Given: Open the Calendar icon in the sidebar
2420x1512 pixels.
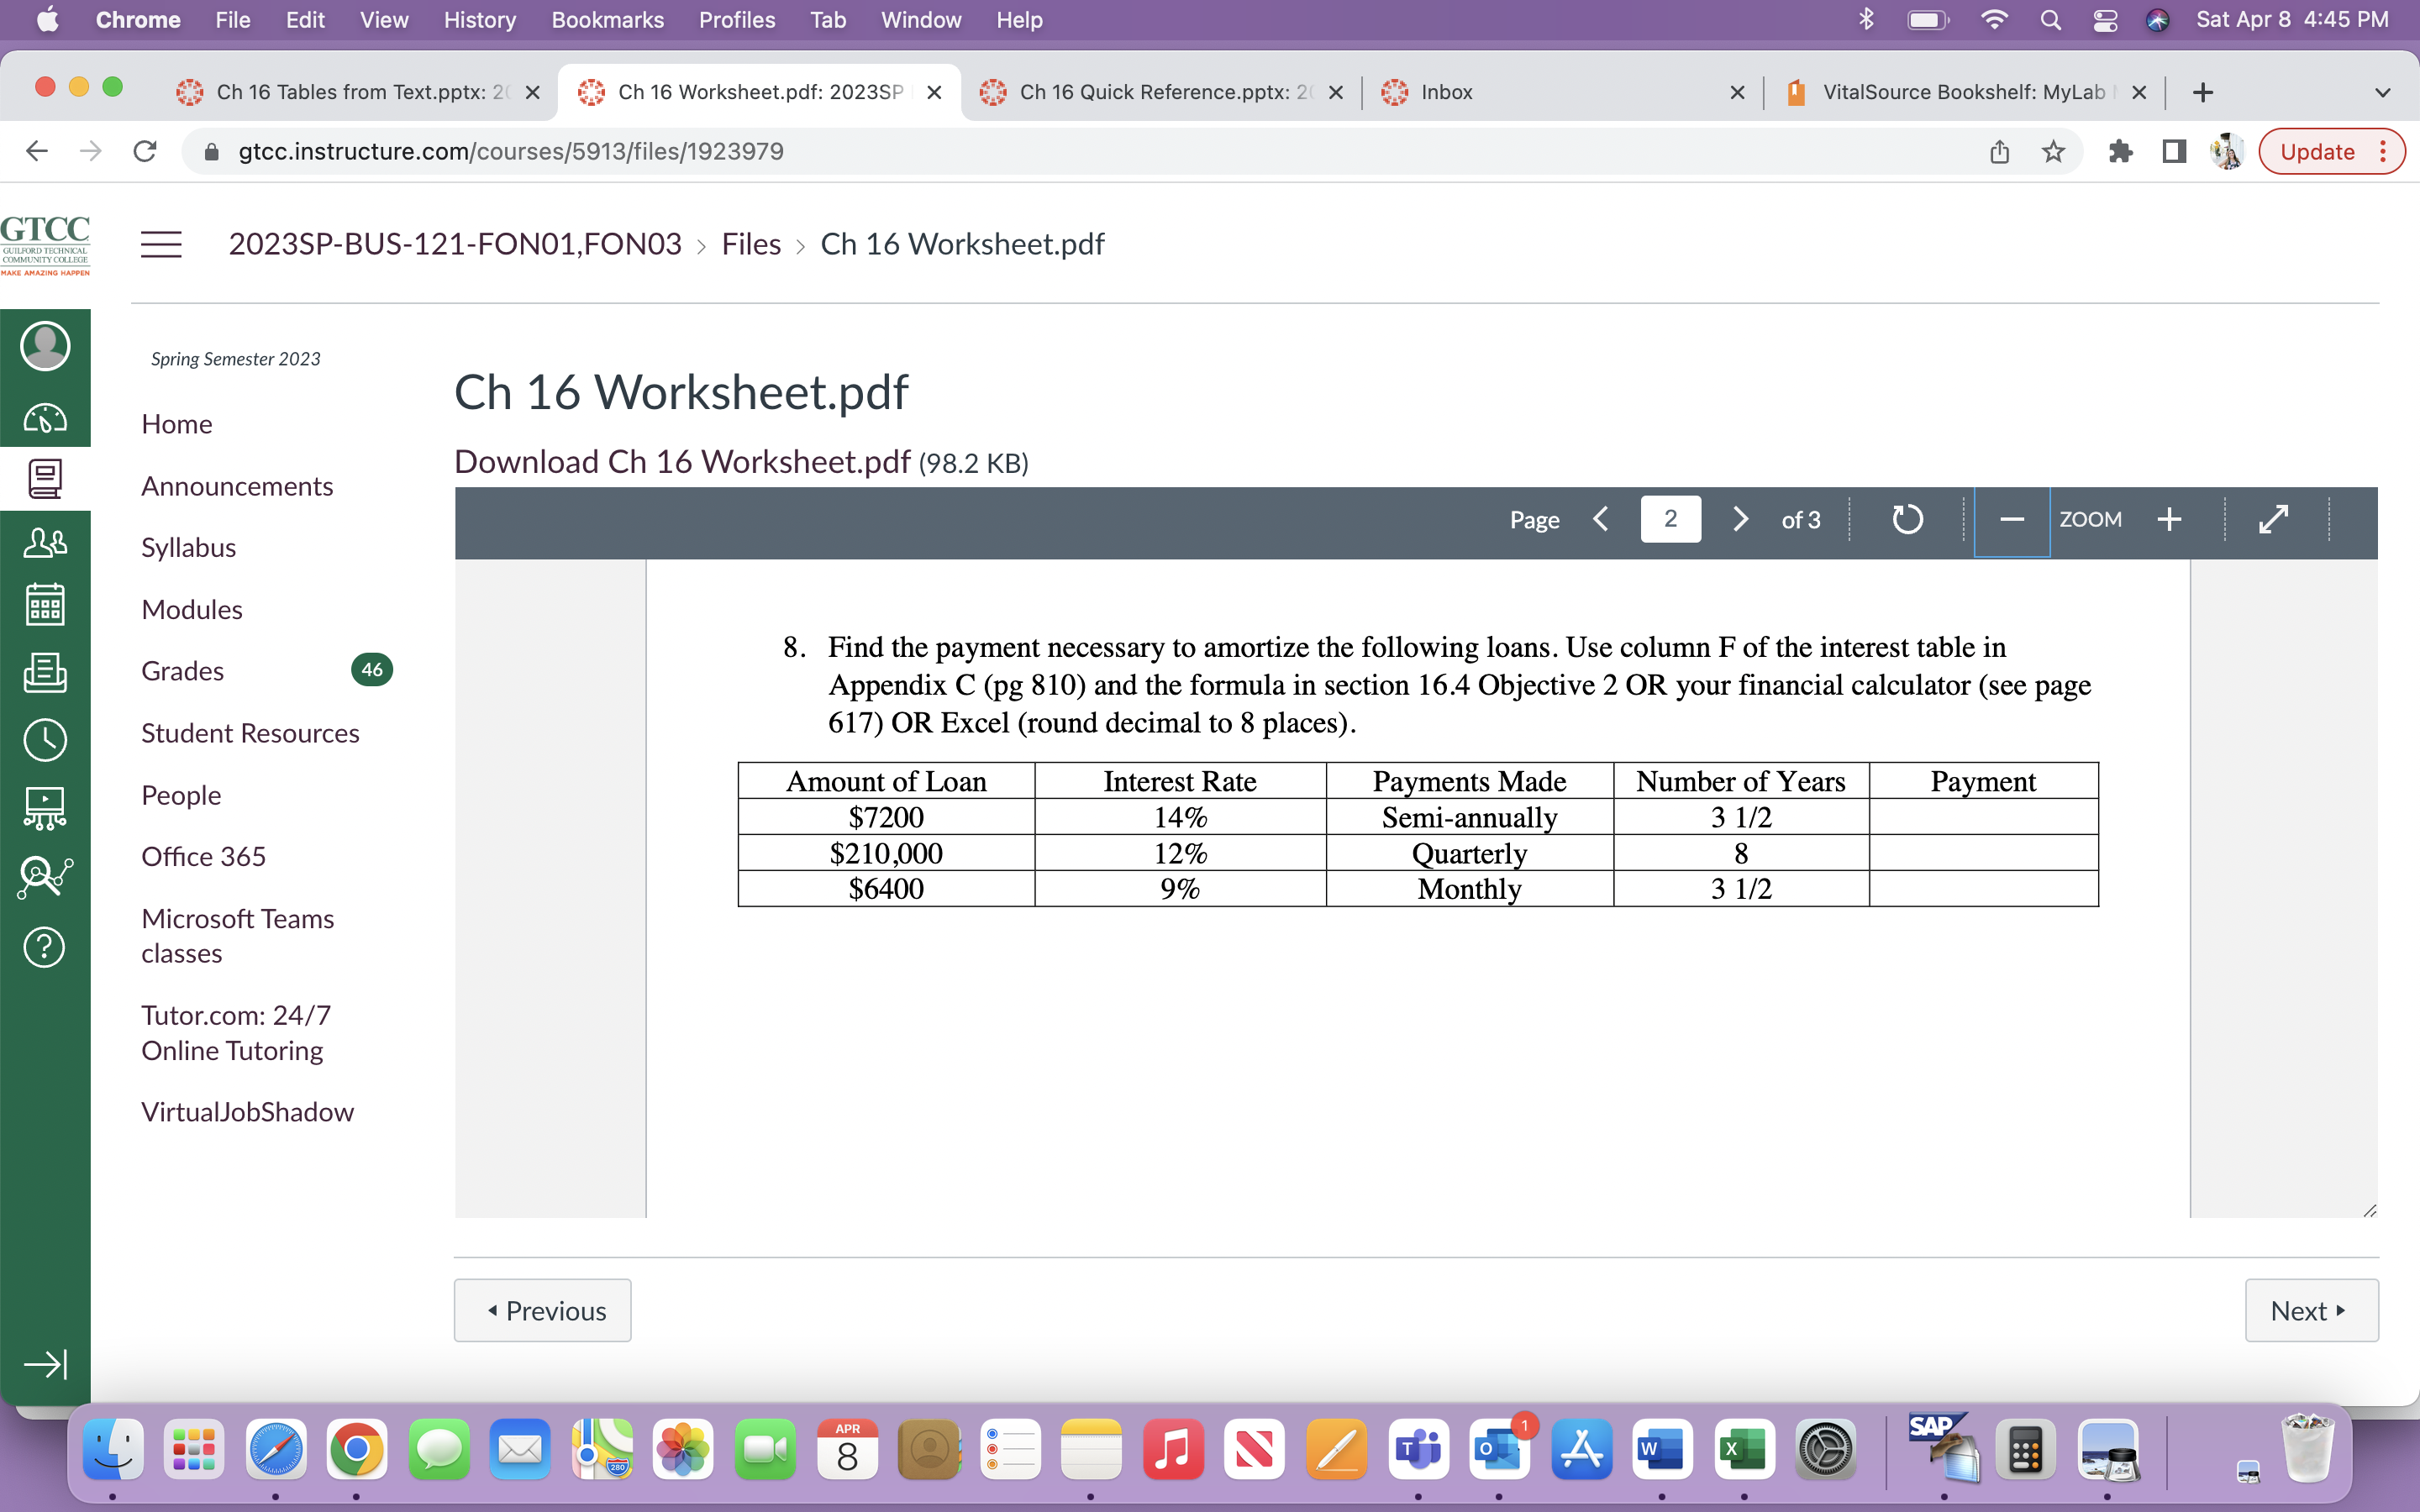Looking at the screenshot, I should tap(45, 604).
